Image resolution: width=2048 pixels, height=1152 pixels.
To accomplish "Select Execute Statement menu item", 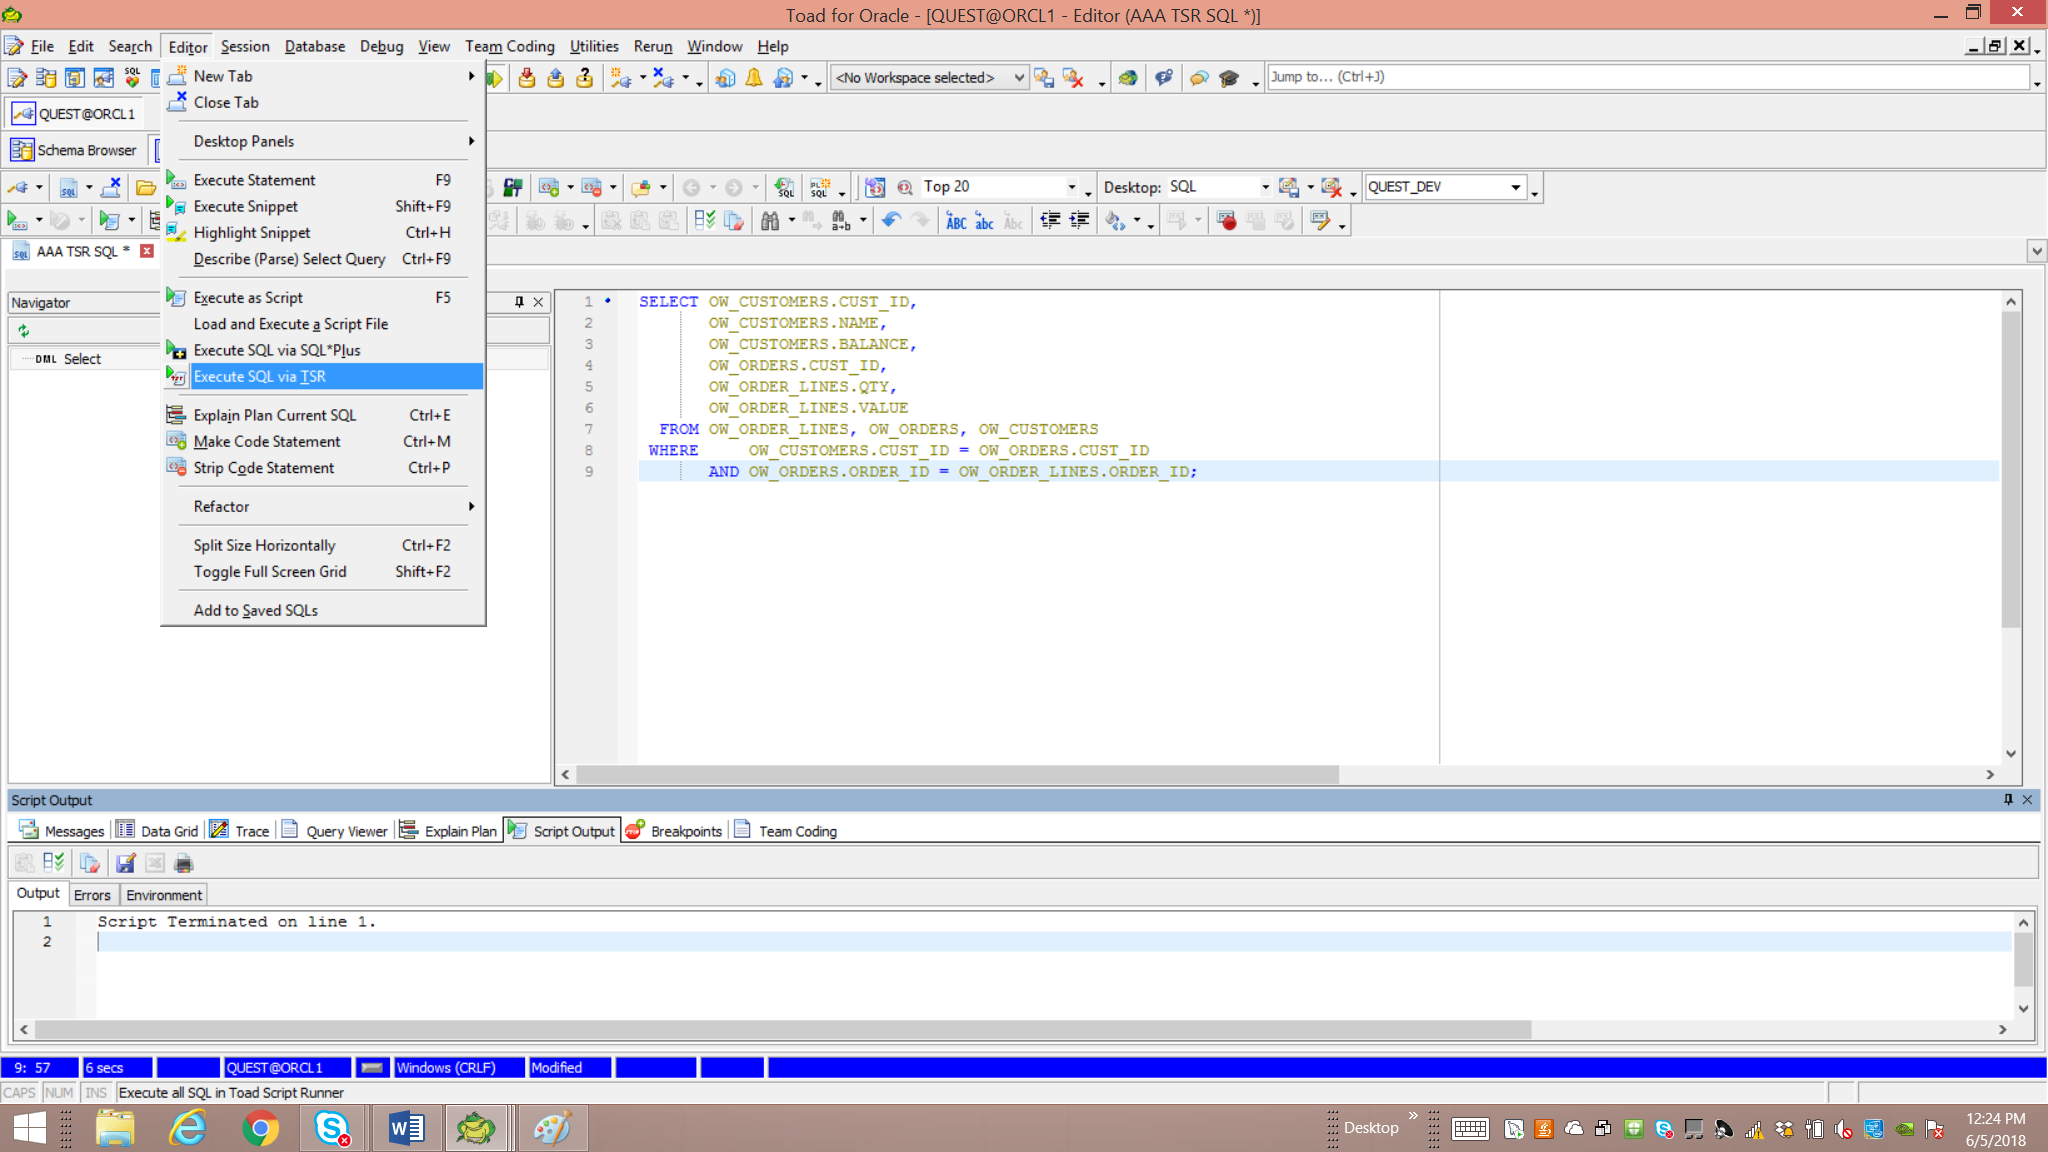I will [324, 180].
